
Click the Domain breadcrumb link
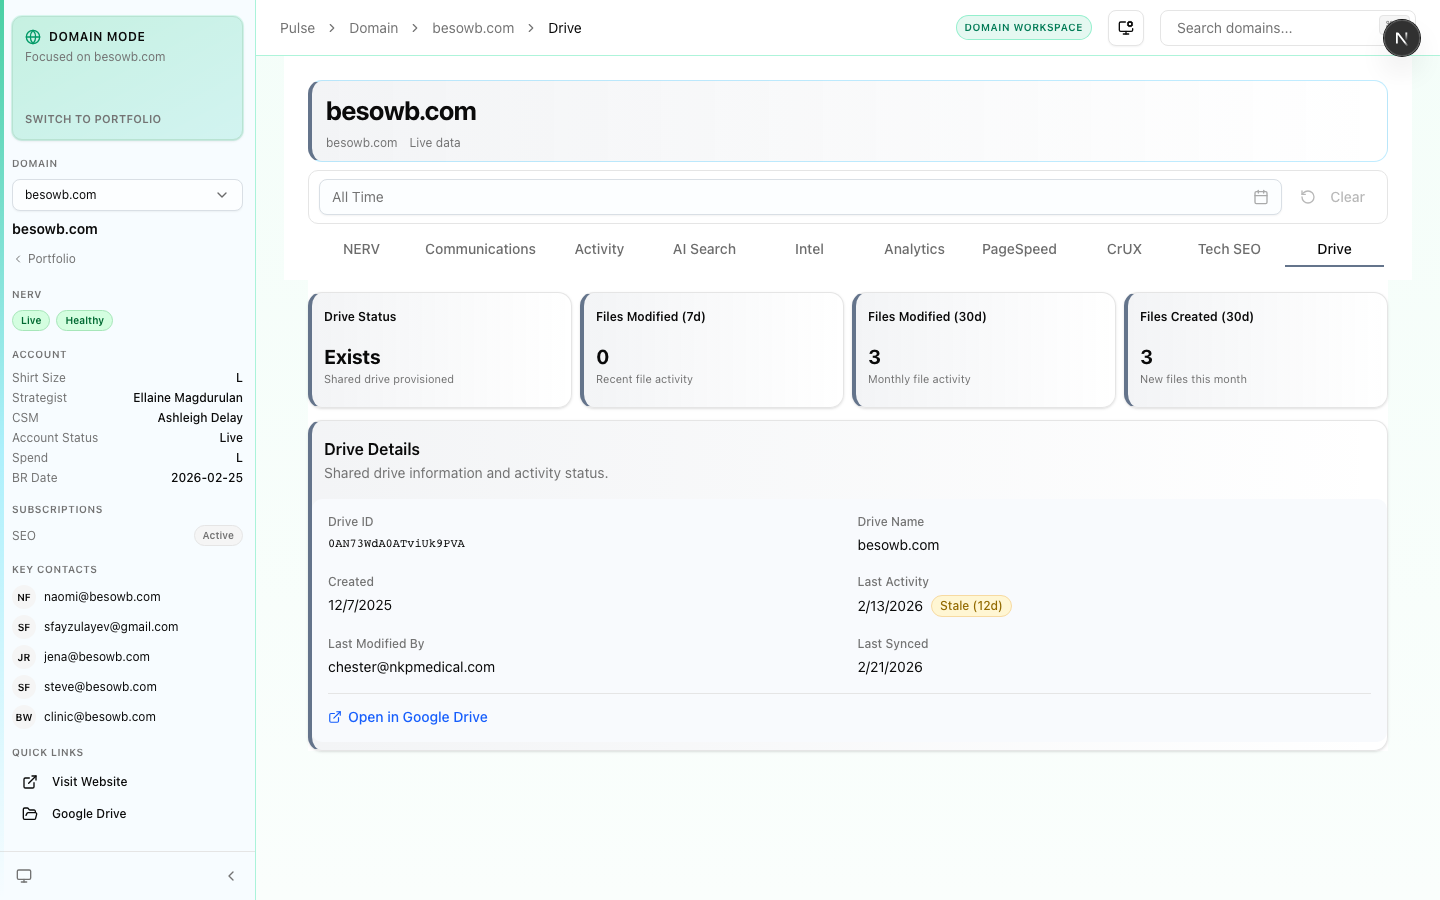point(373,28)
